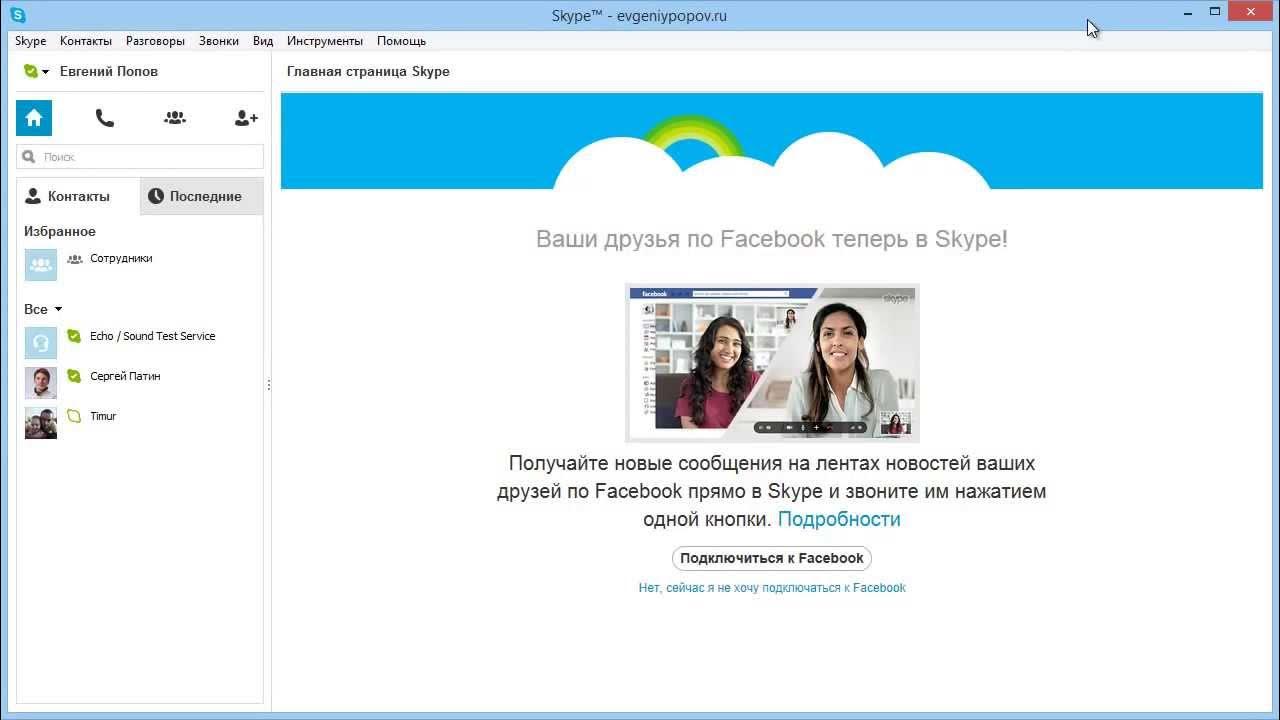Switch to the Последние tab
The image size is (1280, 720).
(202, 196)
